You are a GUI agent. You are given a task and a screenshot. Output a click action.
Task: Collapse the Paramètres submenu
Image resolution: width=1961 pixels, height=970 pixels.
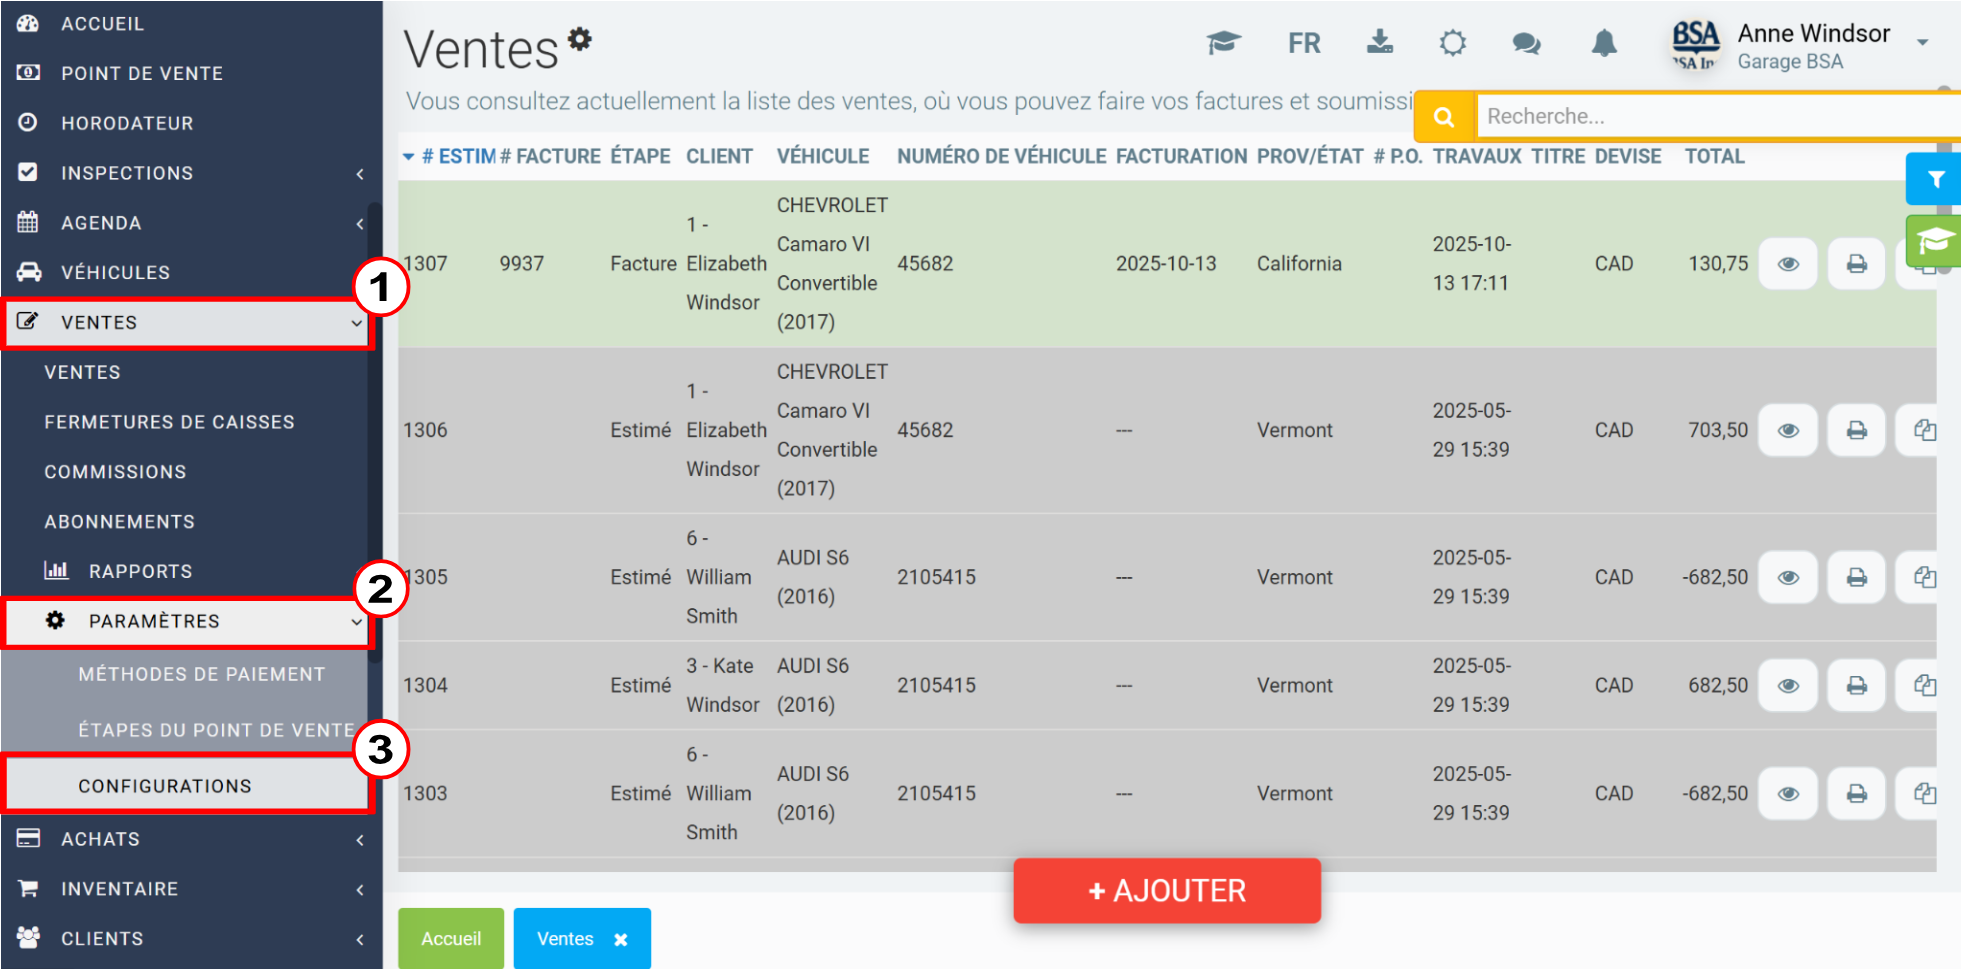(x=188, y=621)
